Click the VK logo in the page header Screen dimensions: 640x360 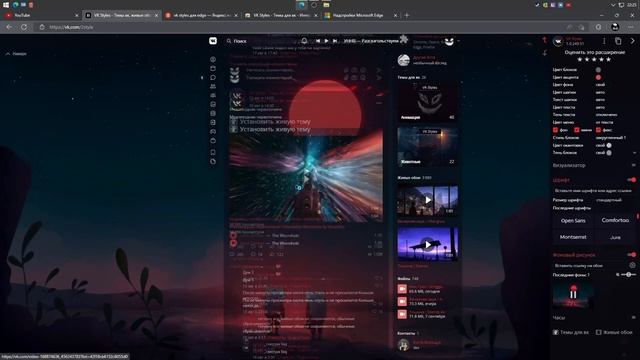(213, 41)
